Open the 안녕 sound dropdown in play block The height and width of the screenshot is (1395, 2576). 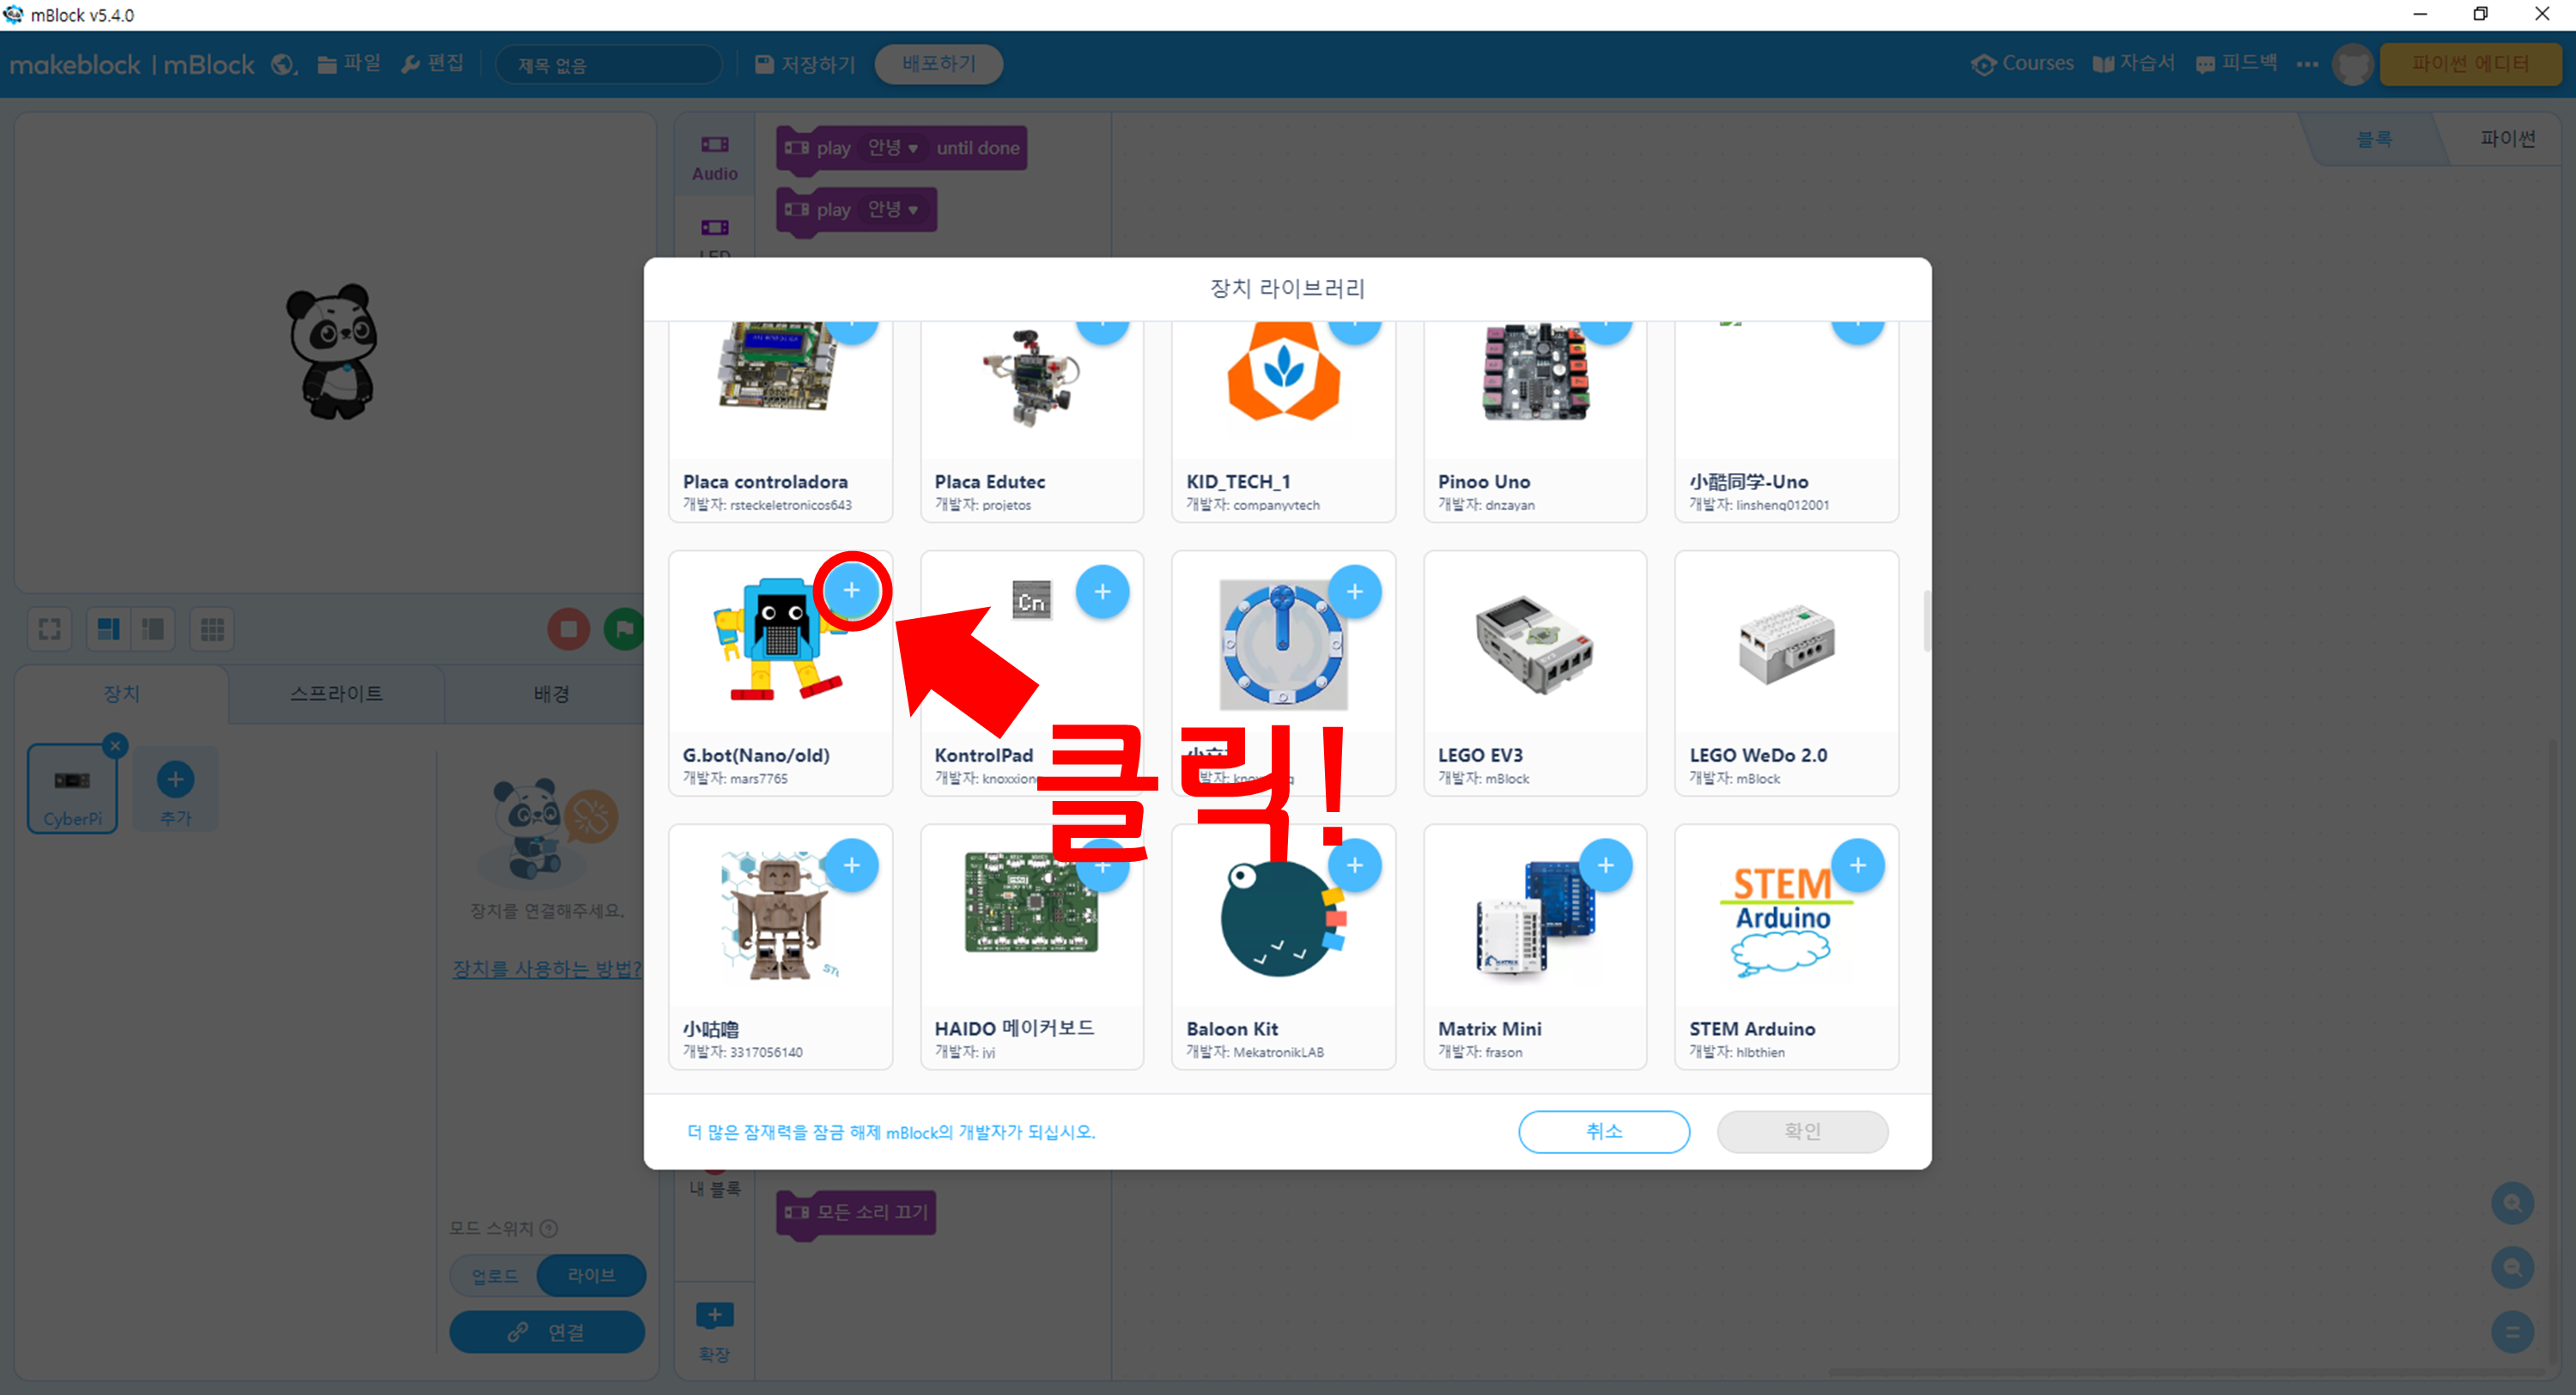coord(892,210)
